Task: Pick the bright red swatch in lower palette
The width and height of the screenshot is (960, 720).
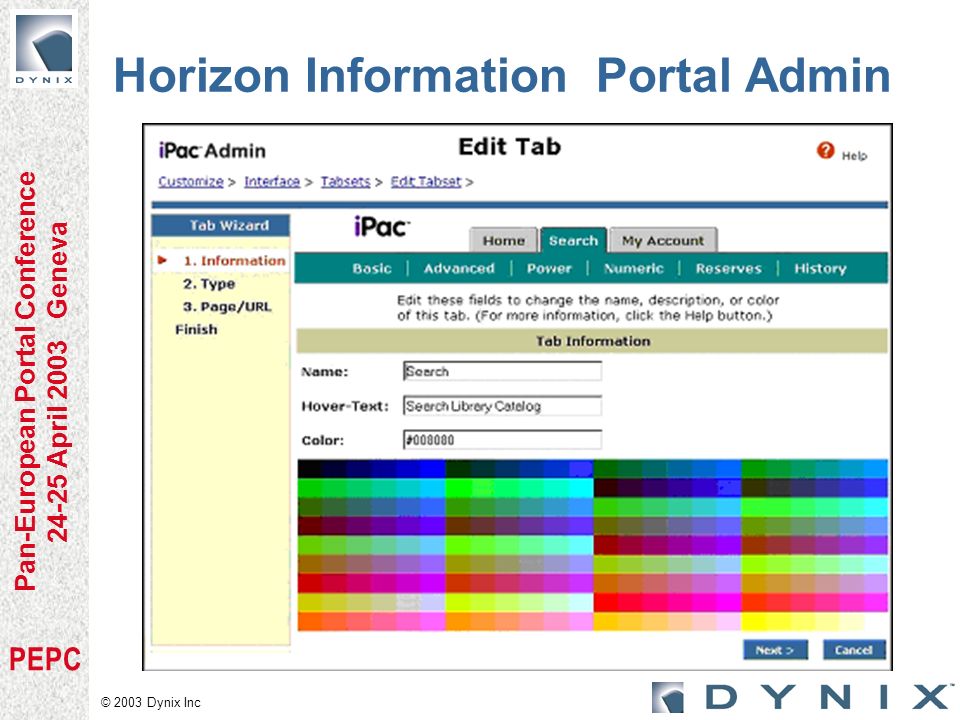Action: click(x=606, y=602)
